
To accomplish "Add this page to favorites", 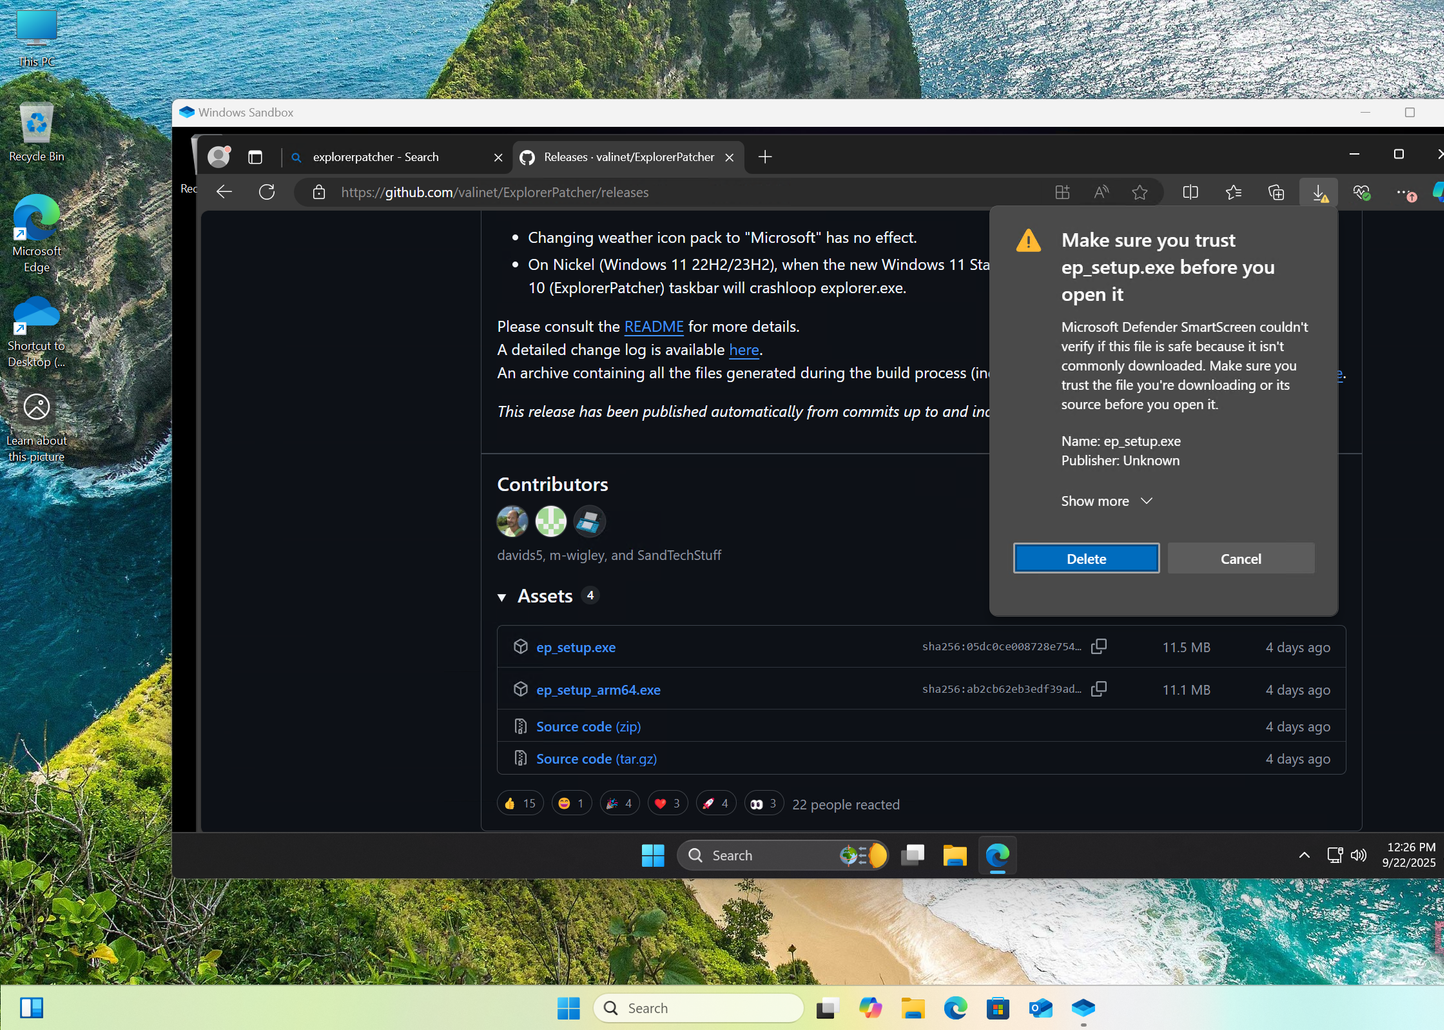I will [1140, 191].
